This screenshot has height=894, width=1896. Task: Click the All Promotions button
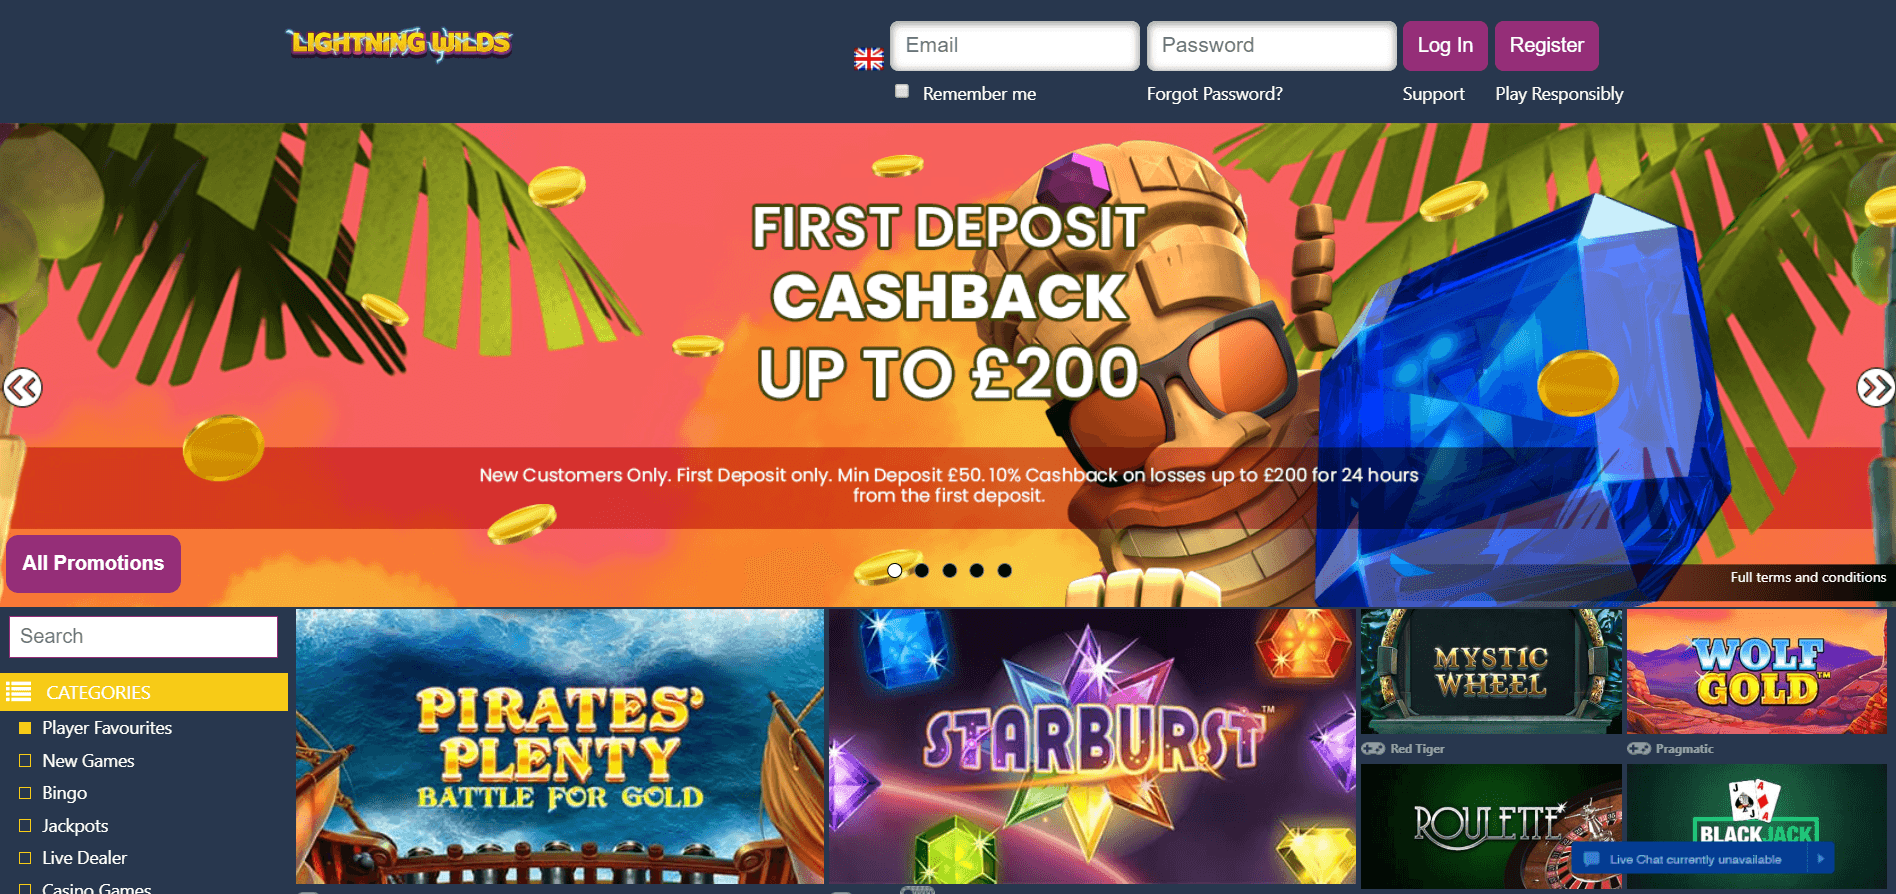tap(93, 563)
